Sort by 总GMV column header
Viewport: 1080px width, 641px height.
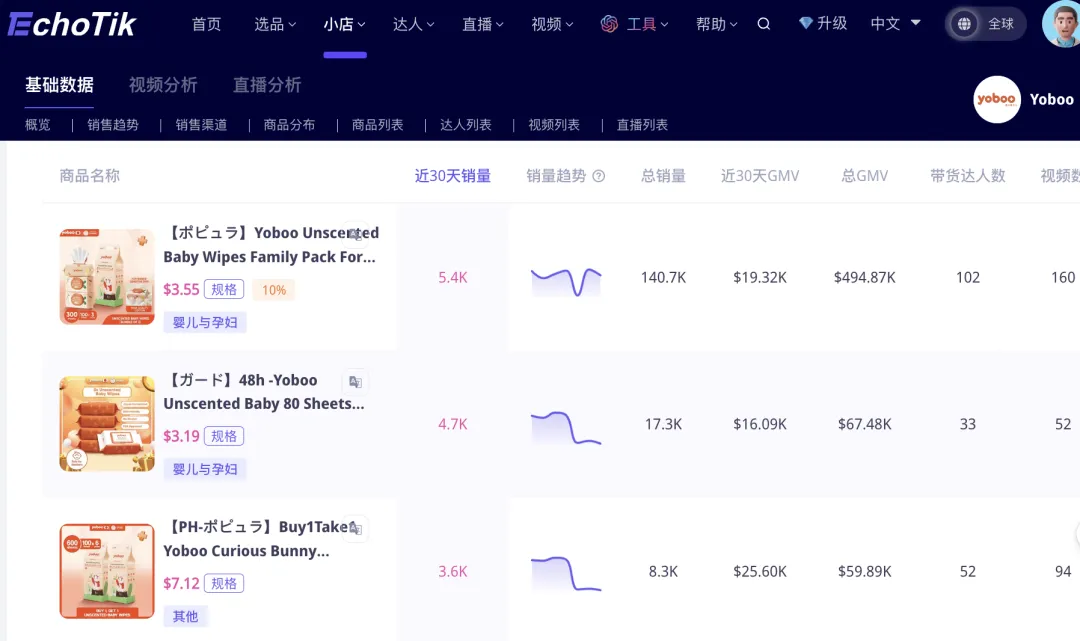pos(864,176)
